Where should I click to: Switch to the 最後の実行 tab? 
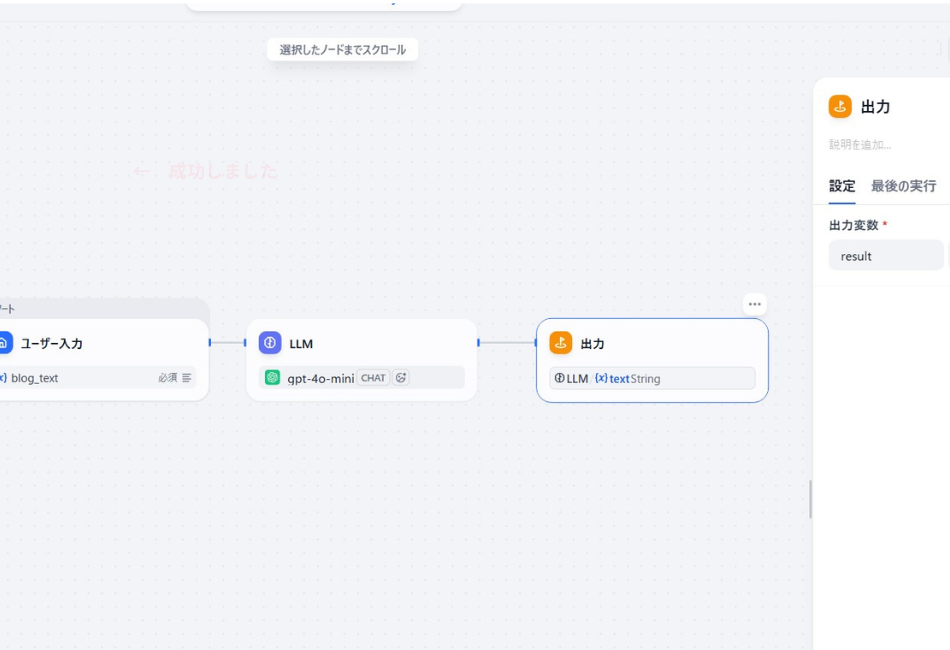point(901,186)
